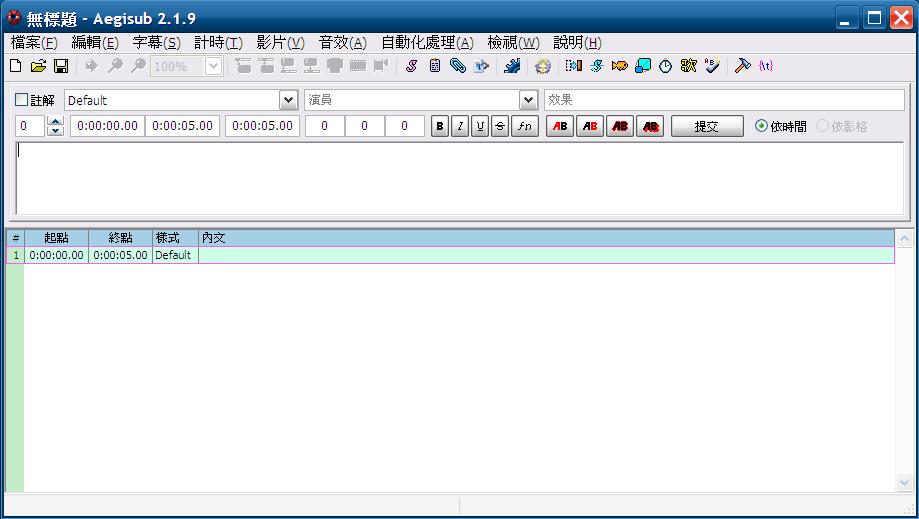Viewport: 919px width, 519px height.
Task: Click the 起點 column header
Action: pyautogui.click(x=56, y=238)
